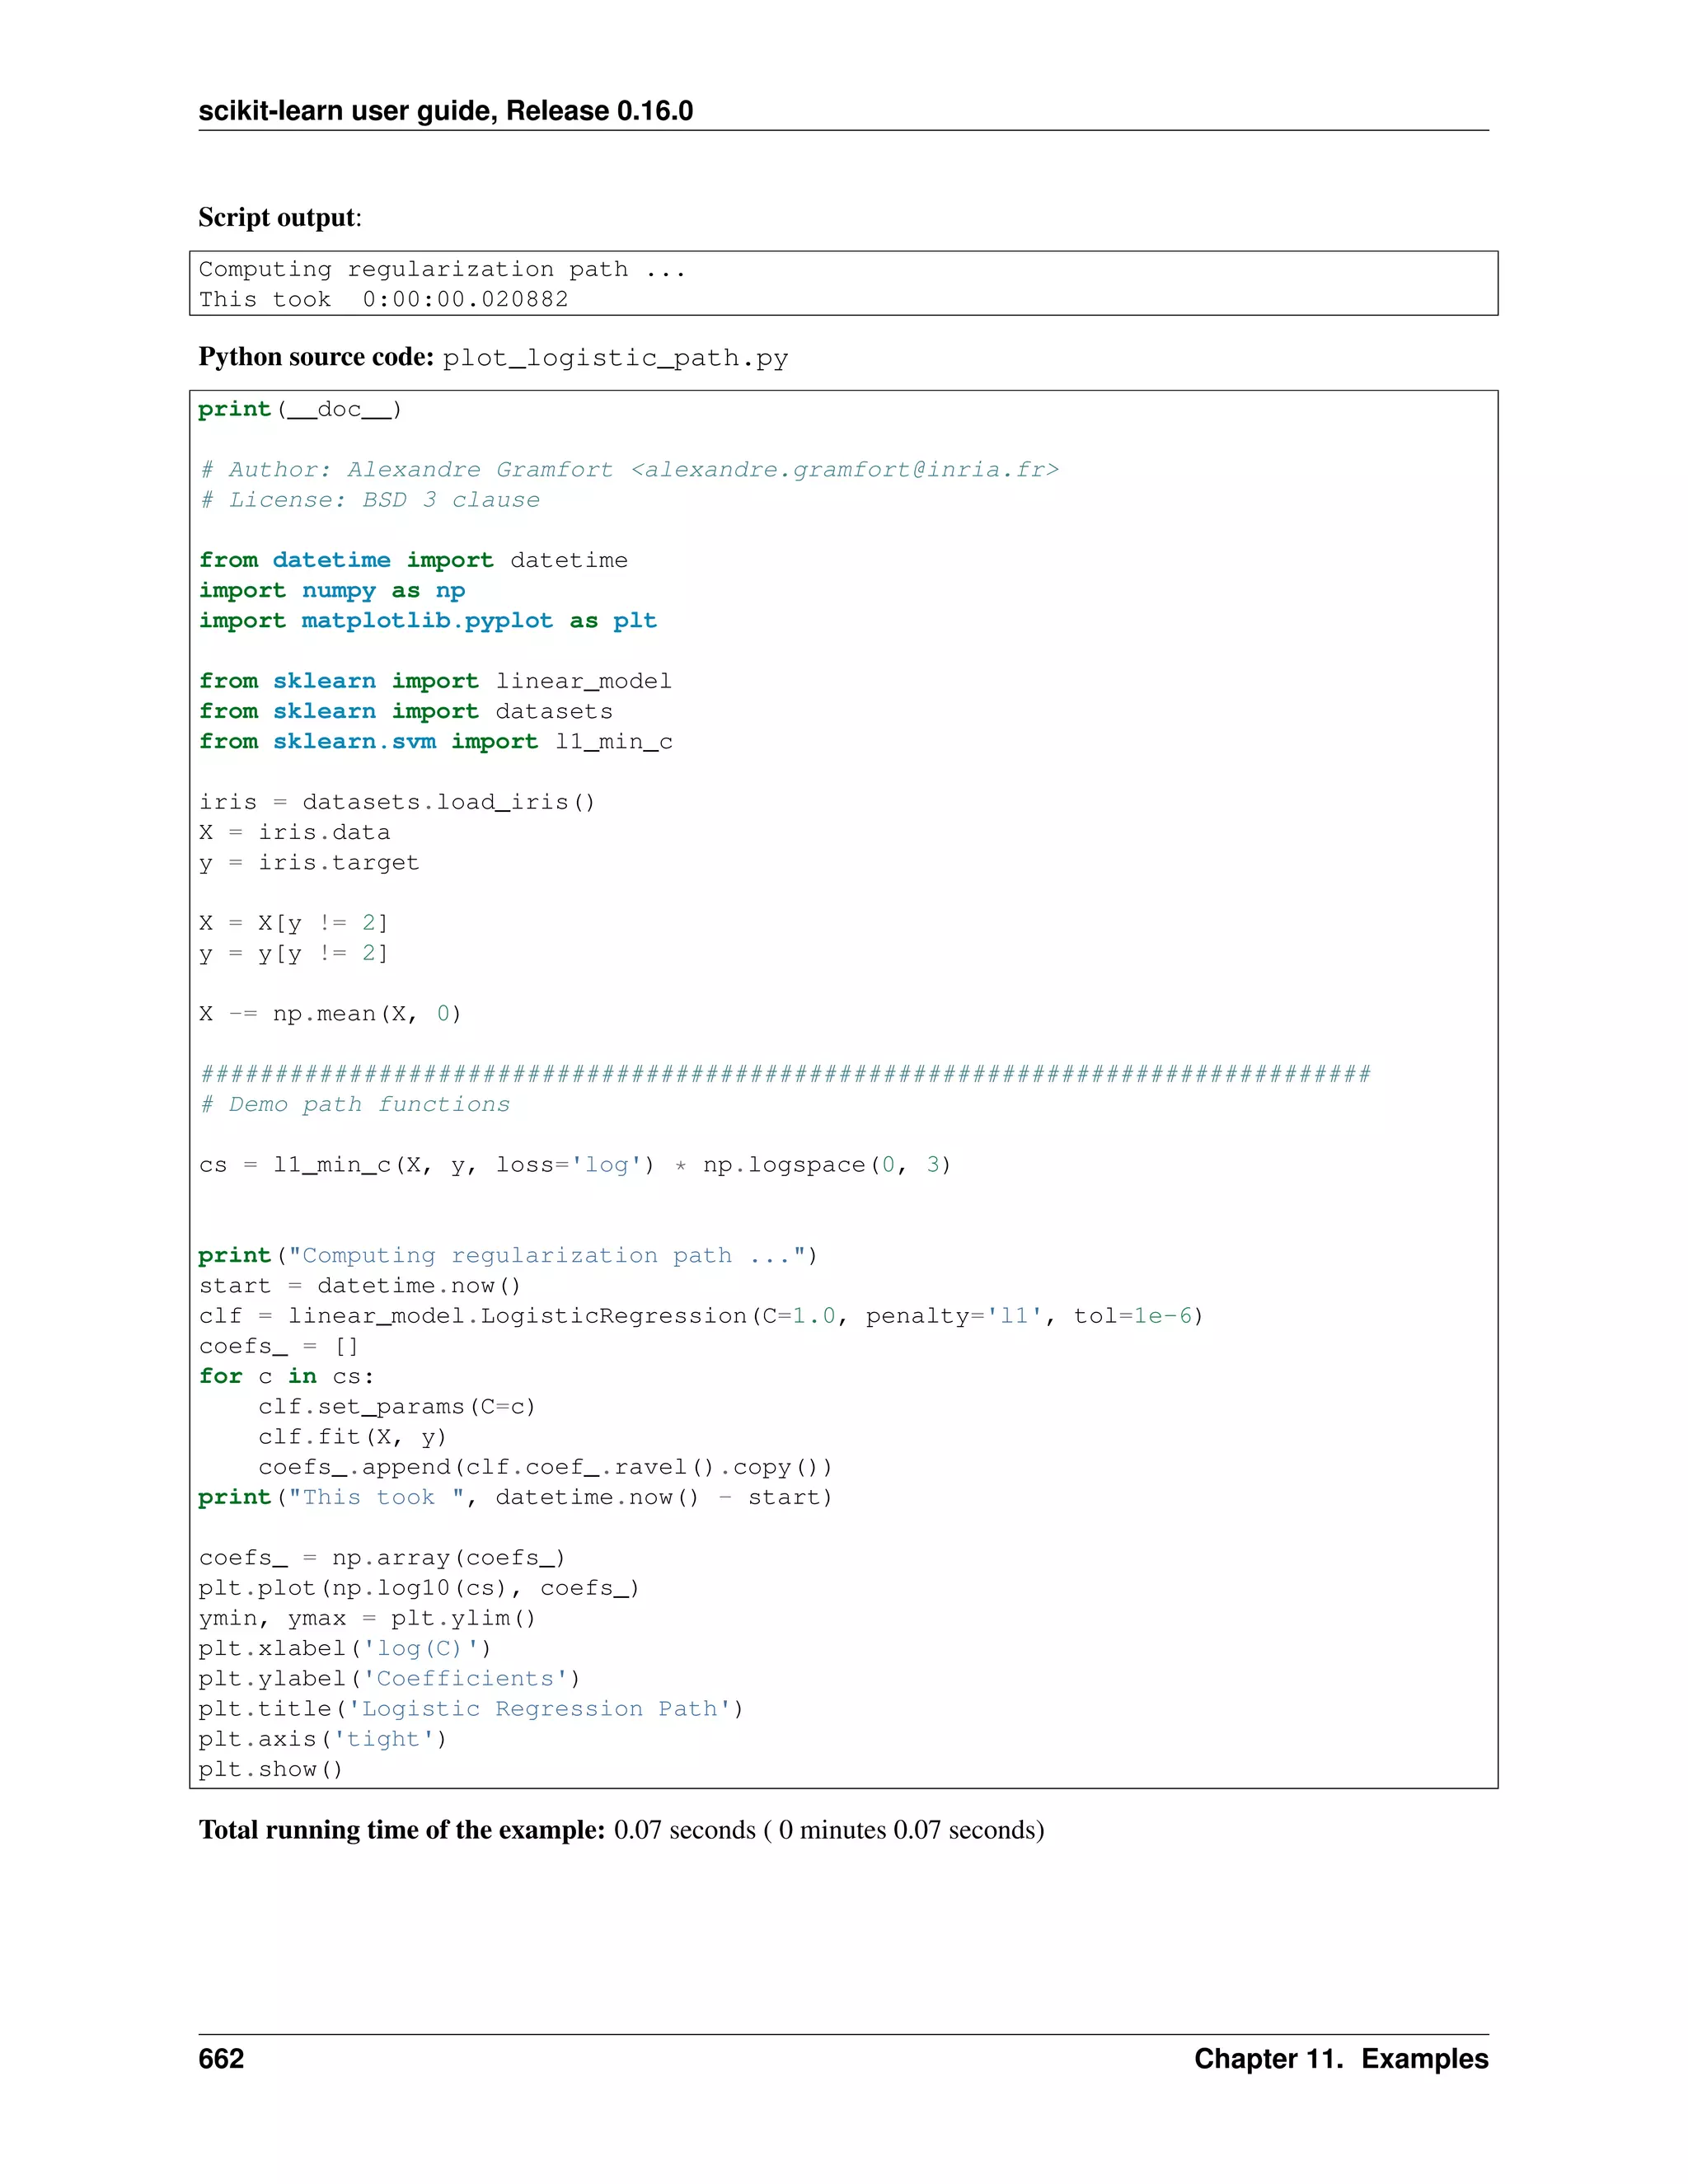Click the 'y = iris.target' line
This screenshot has width=1688, height=2184.
[309, 862]
